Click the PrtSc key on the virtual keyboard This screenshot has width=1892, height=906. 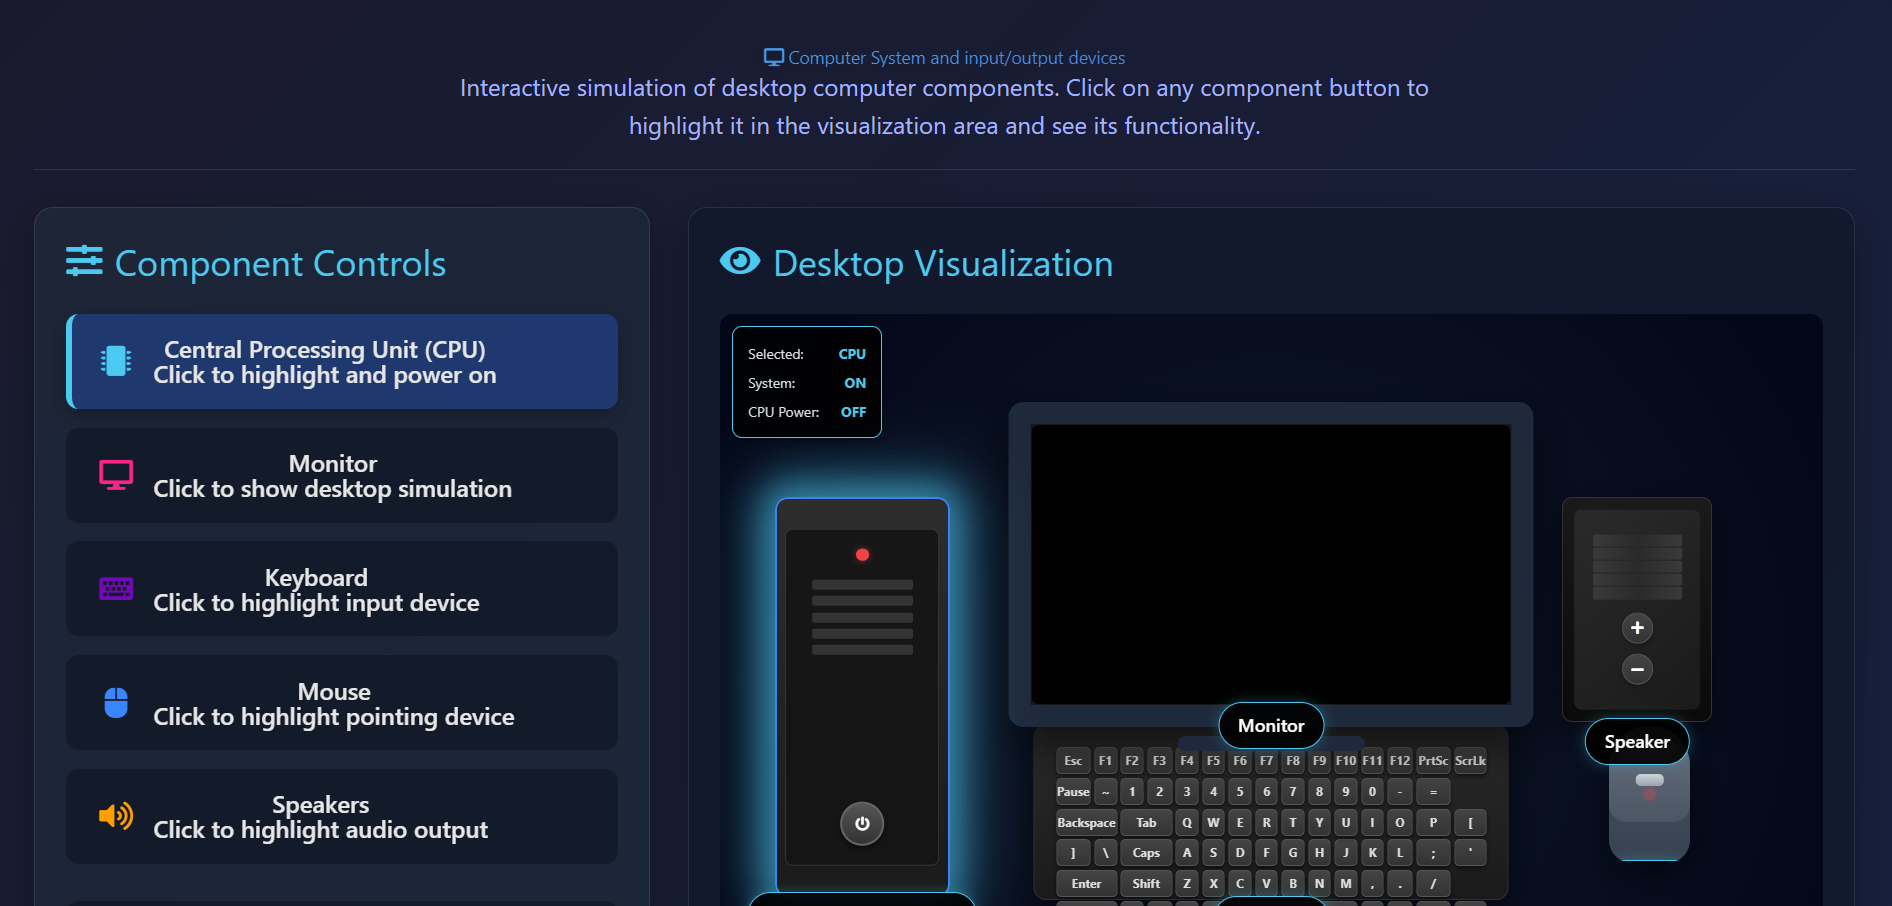tap(1433, 761)
